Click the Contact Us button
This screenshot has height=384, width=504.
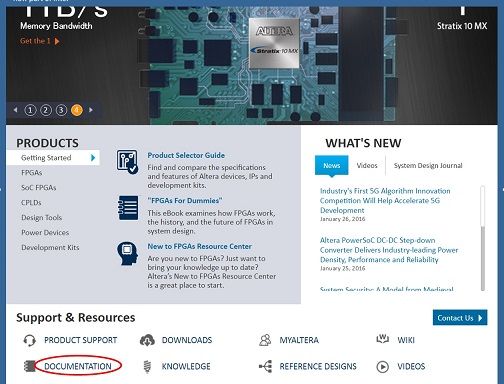[x=460, y=318]
